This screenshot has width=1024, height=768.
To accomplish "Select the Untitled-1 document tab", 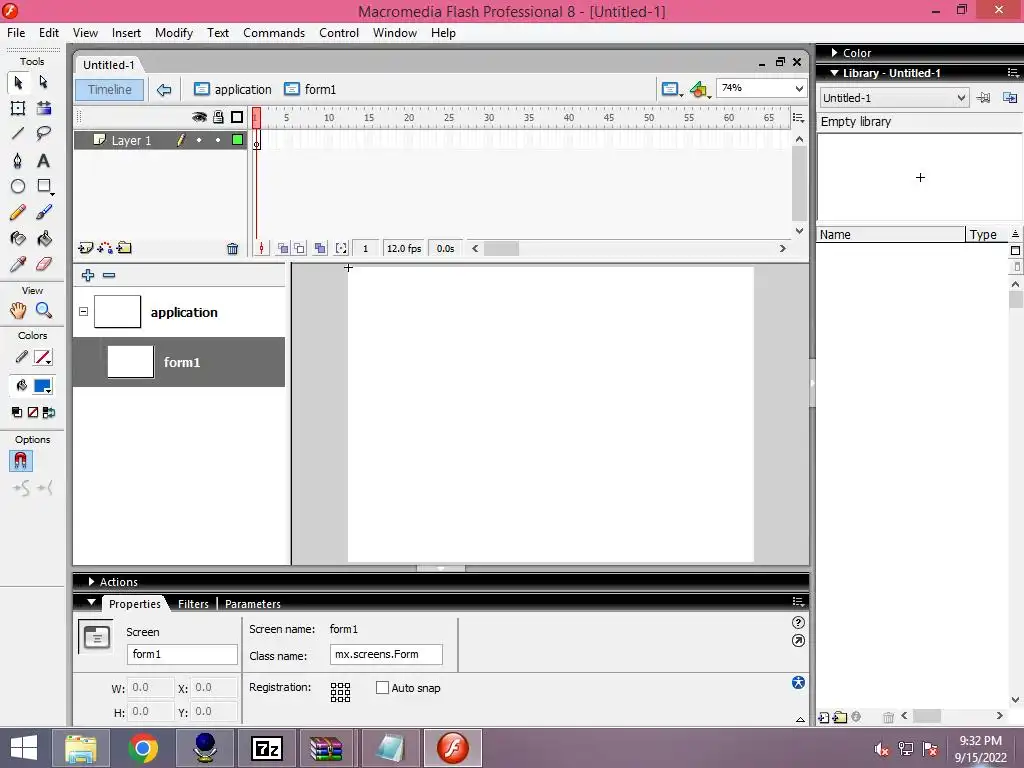I will [108, 65].
